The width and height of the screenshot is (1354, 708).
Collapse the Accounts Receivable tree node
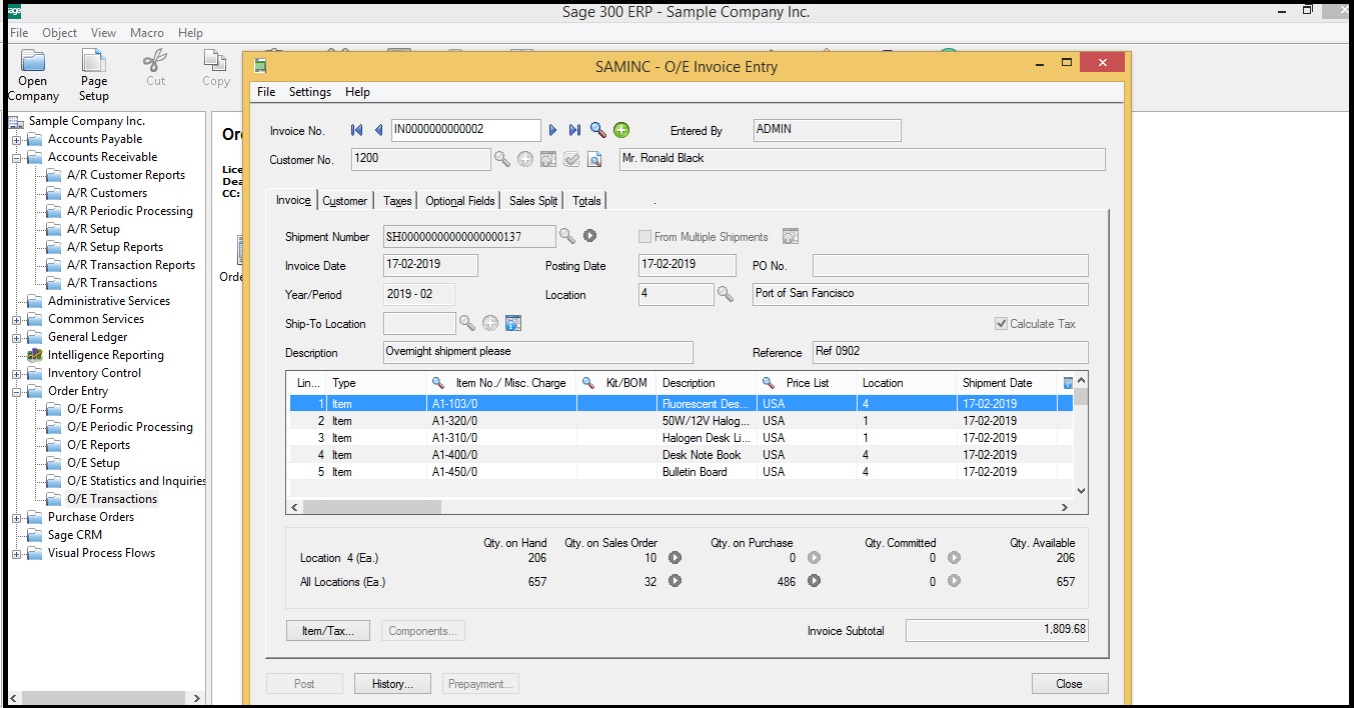(x=16, y=157)
